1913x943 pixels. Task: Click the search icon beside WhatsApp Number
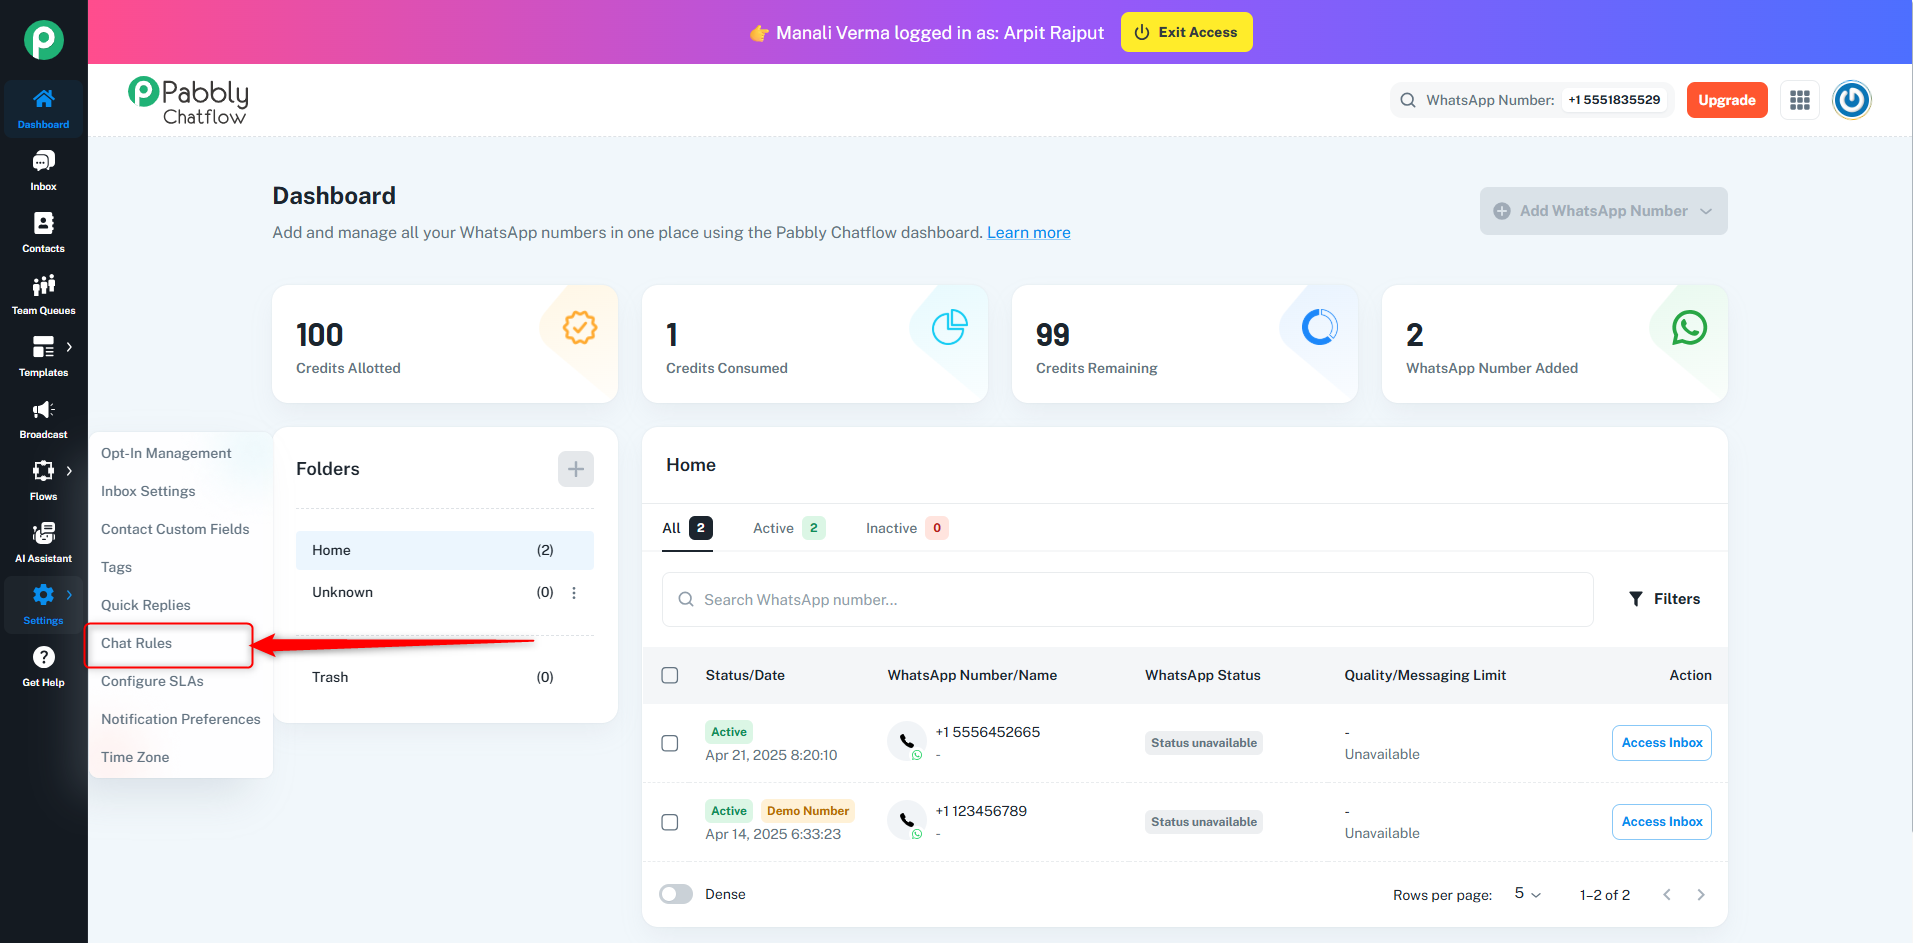(1408, 100)
